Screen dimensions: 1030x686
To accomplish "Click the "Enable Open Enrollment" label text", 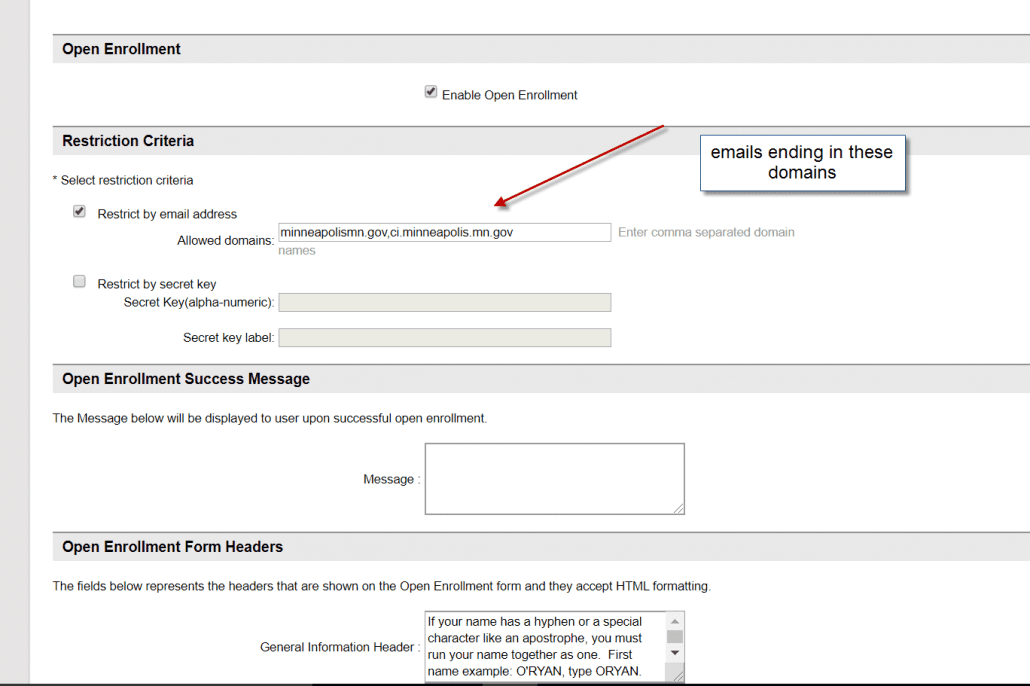I will click(x=510, y=95).
